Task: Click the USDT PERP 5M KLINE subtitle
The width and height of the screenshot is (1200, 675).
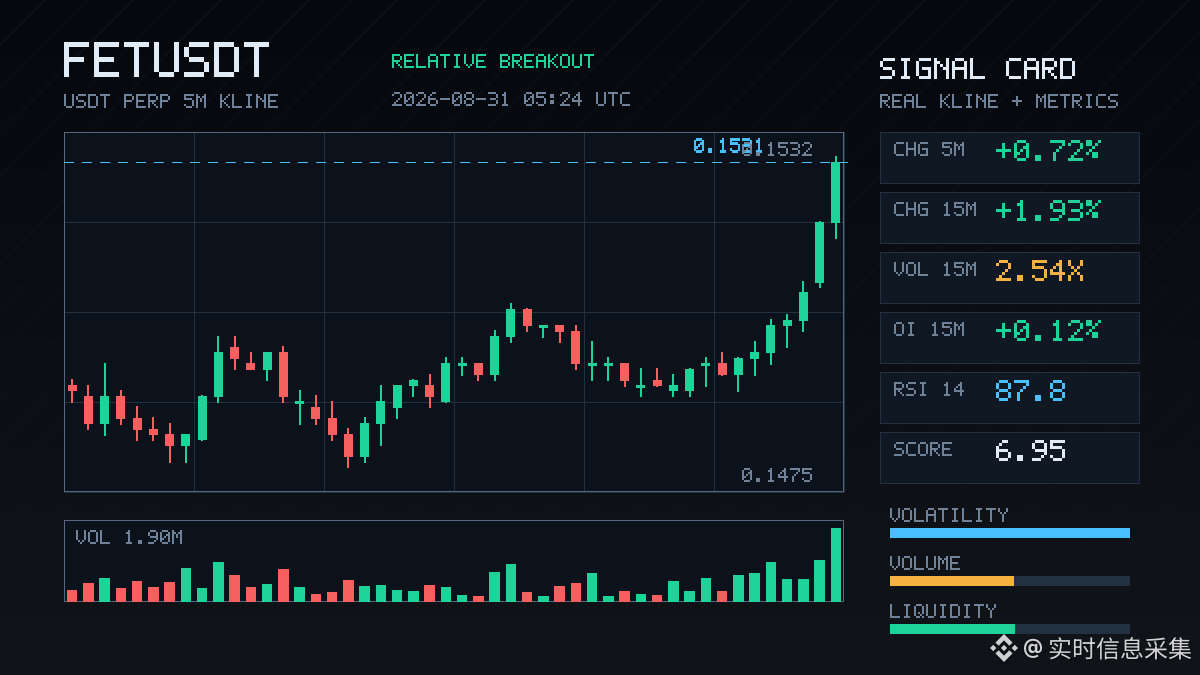Action: pyautogui.click(x=171, y=101)
